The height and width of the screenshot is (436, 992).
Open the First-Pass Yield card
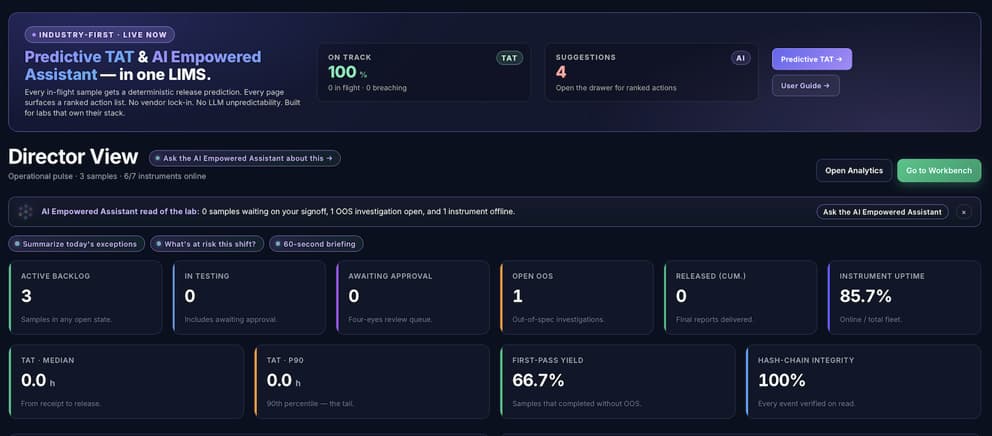(617, 382)
